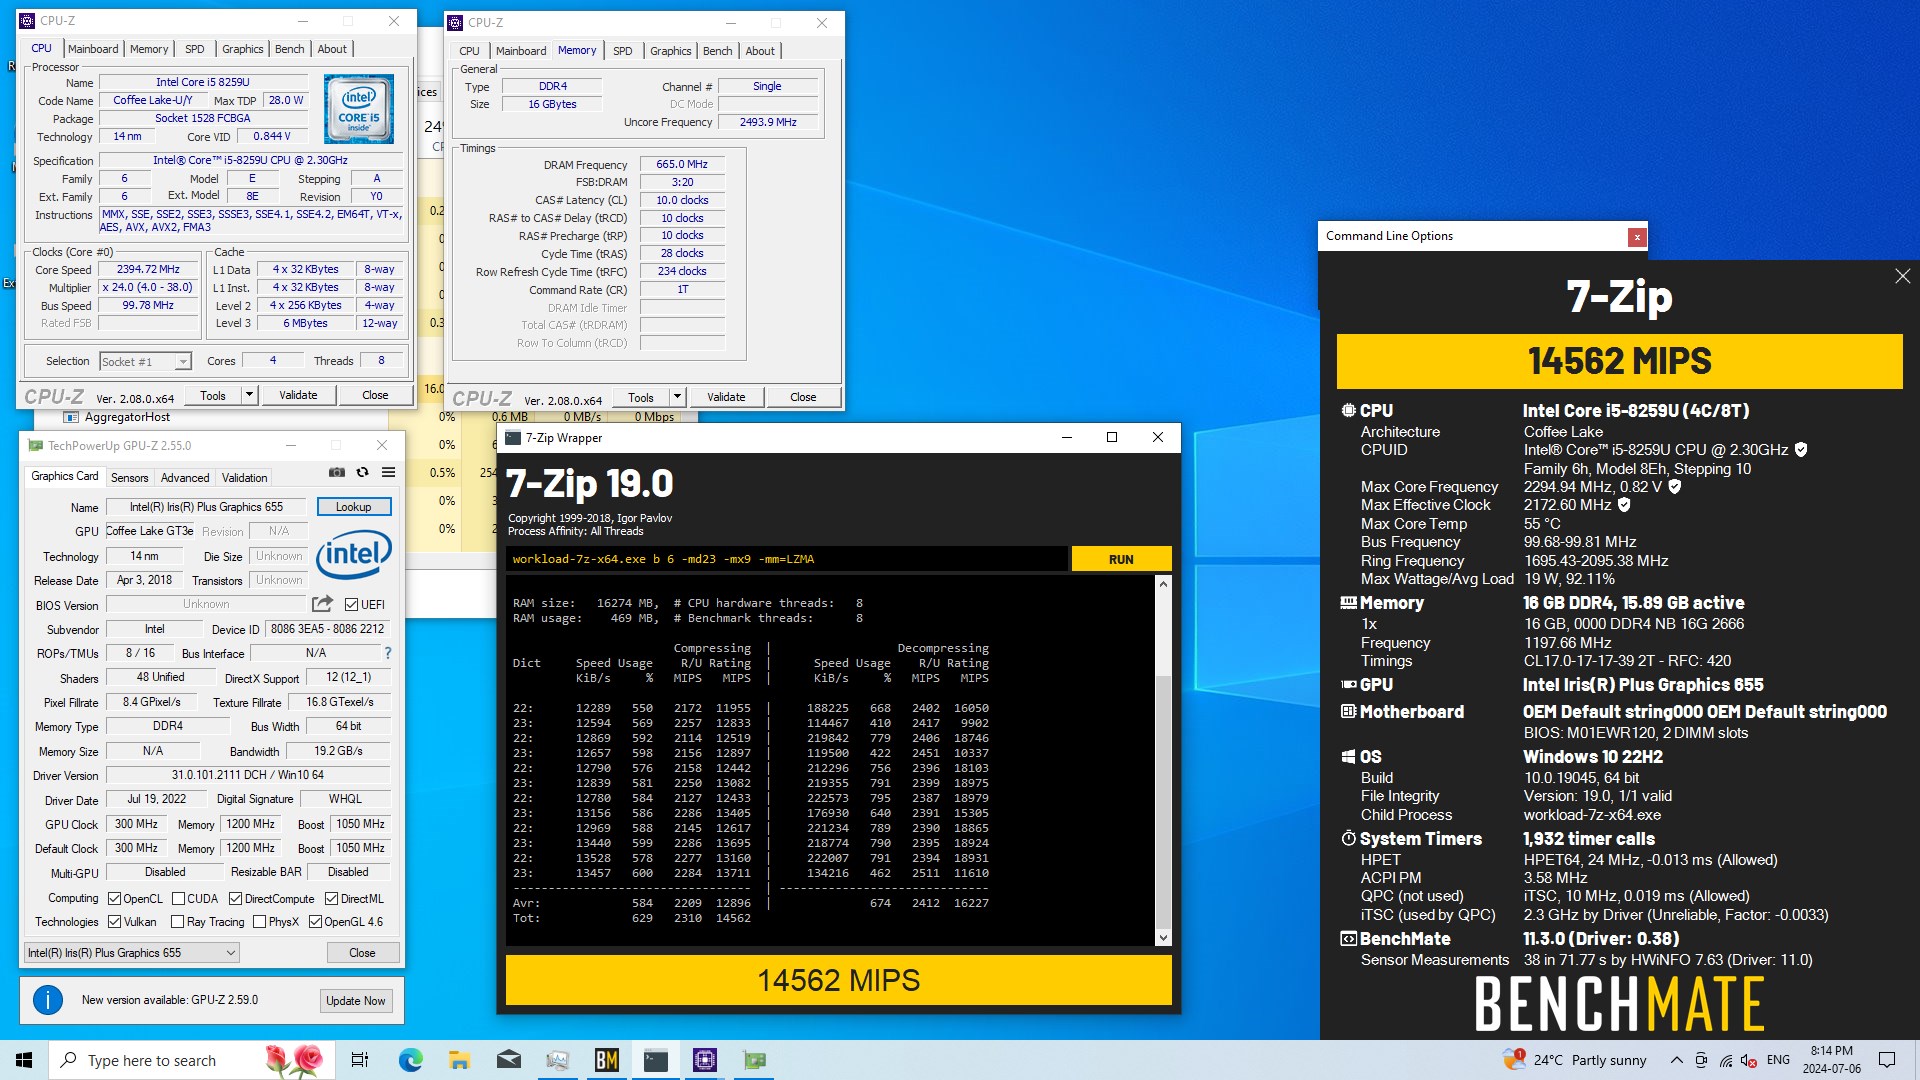The image size is (1920, 1080).
Task: Click the Bus Interface question mark in GPU-Z
Action: [388, 653]
